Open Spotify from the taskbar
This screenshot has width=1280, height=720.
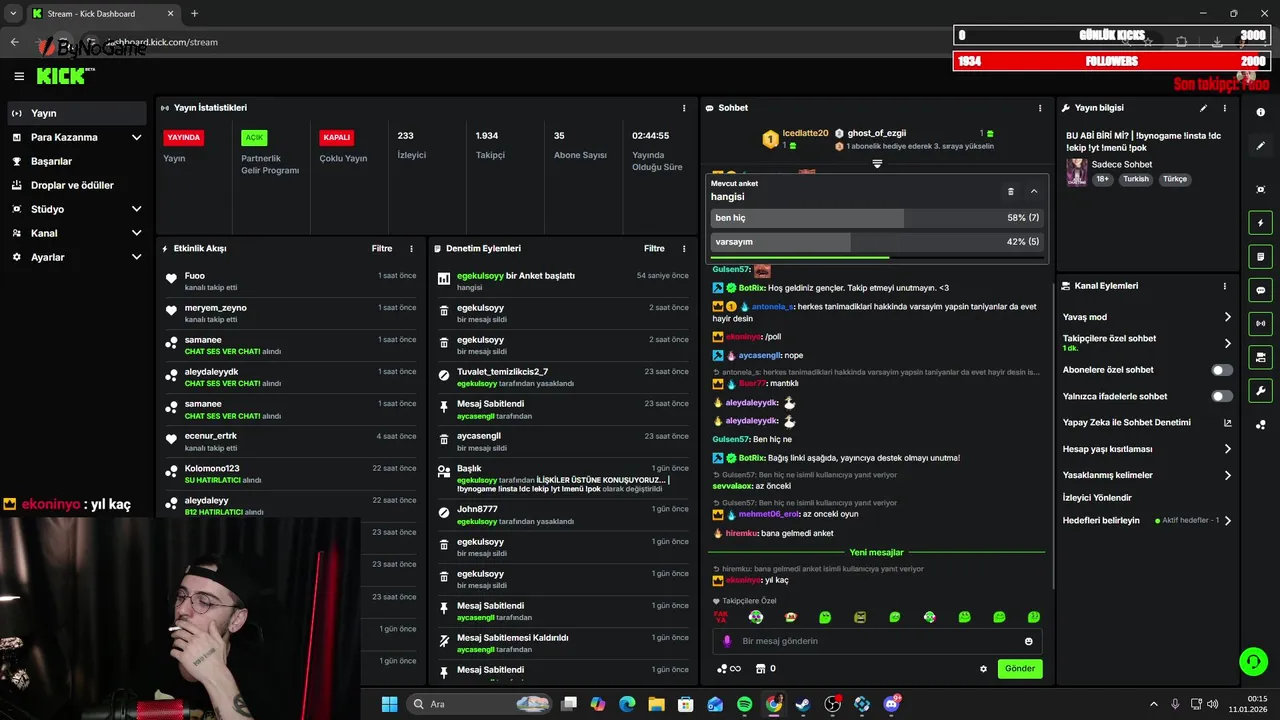click(744, 704)
